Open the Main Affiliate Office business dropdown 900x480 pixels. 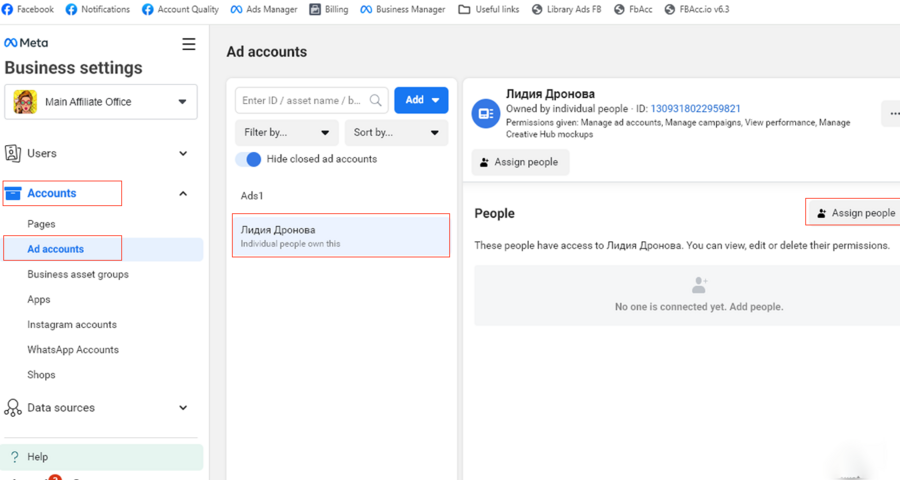click(x=101, y=102)
